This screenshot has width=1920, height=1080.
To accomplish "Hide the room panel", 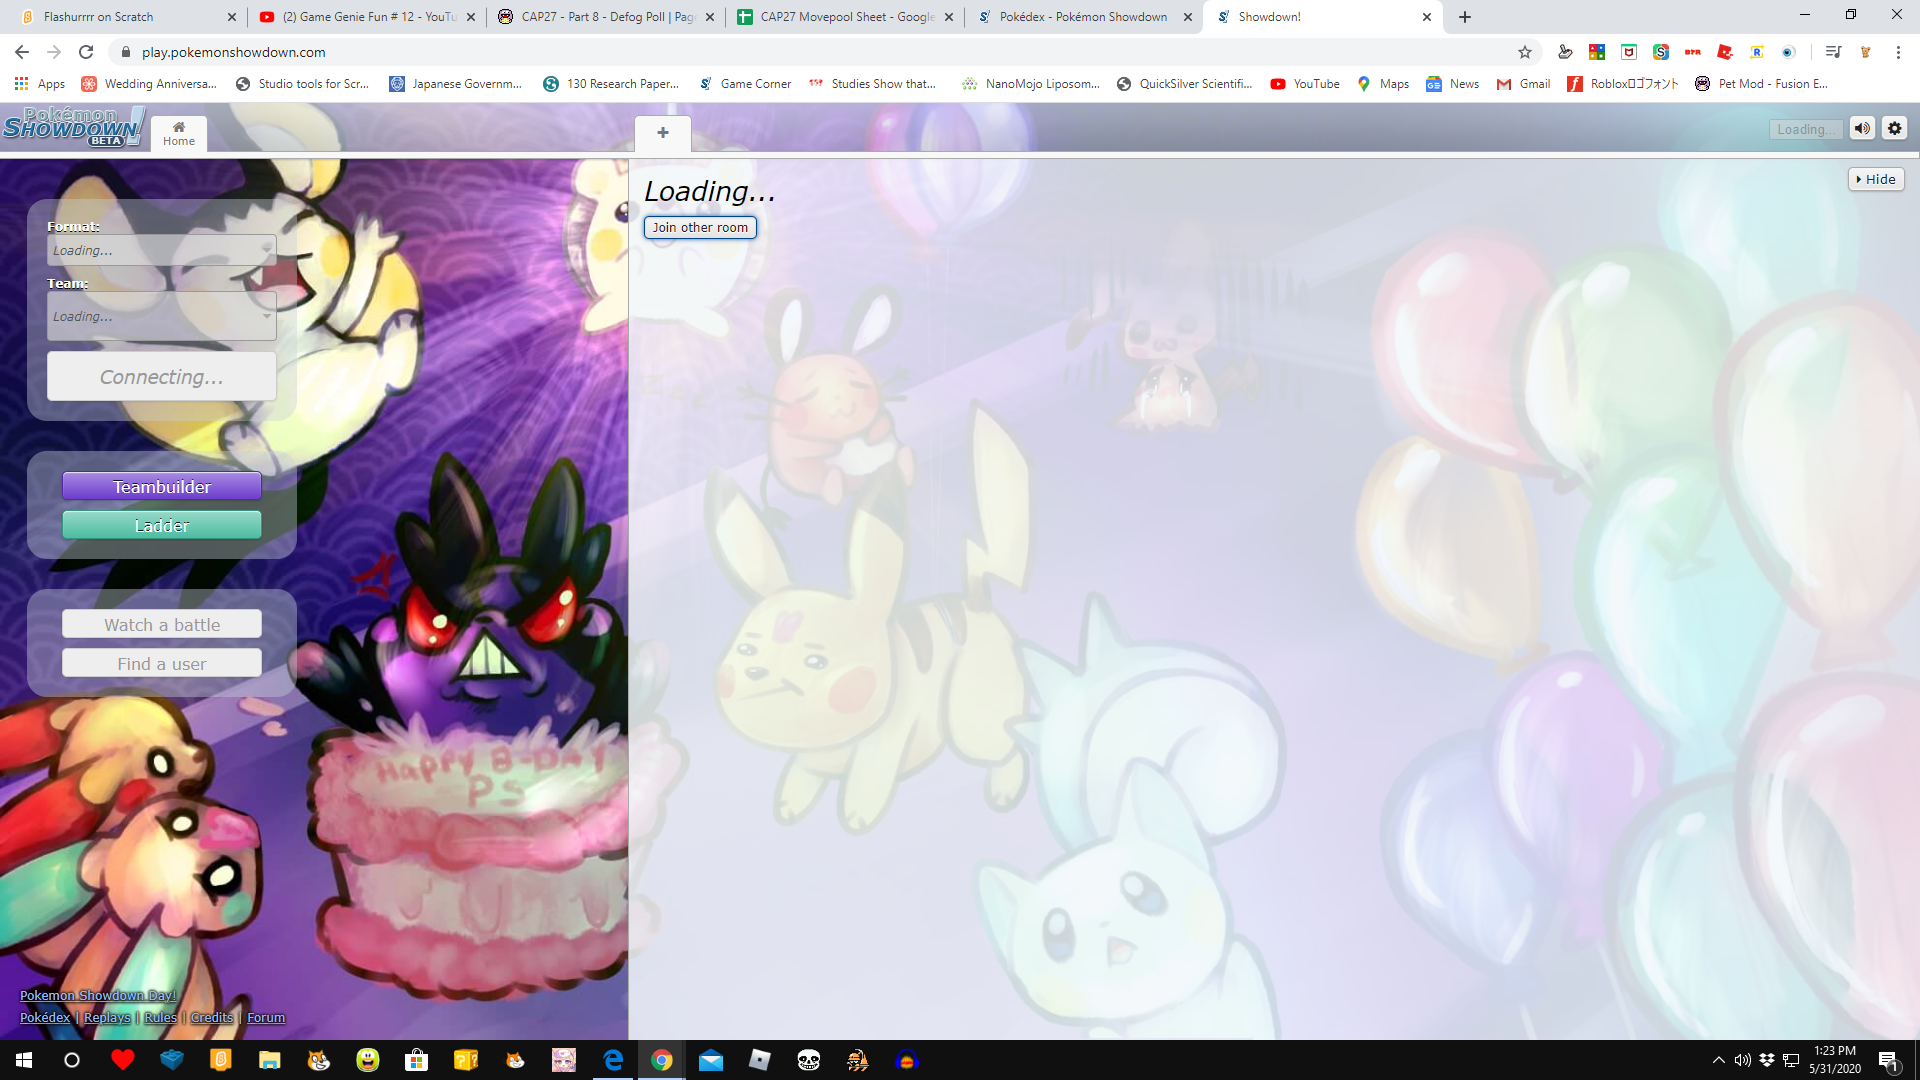I will tap(1876, 179).
